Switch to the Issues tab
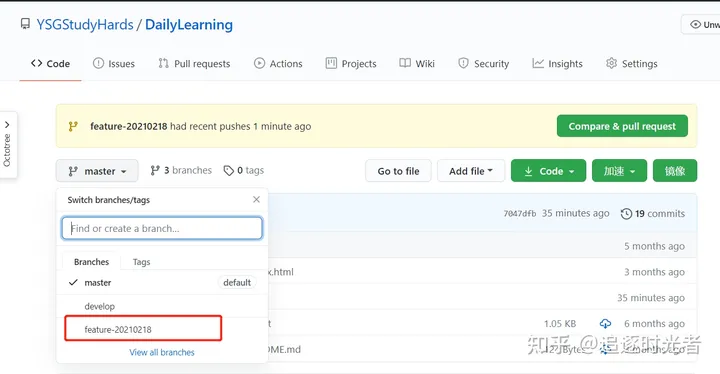This screenshot has height=374, width=720. click(114, 63)
